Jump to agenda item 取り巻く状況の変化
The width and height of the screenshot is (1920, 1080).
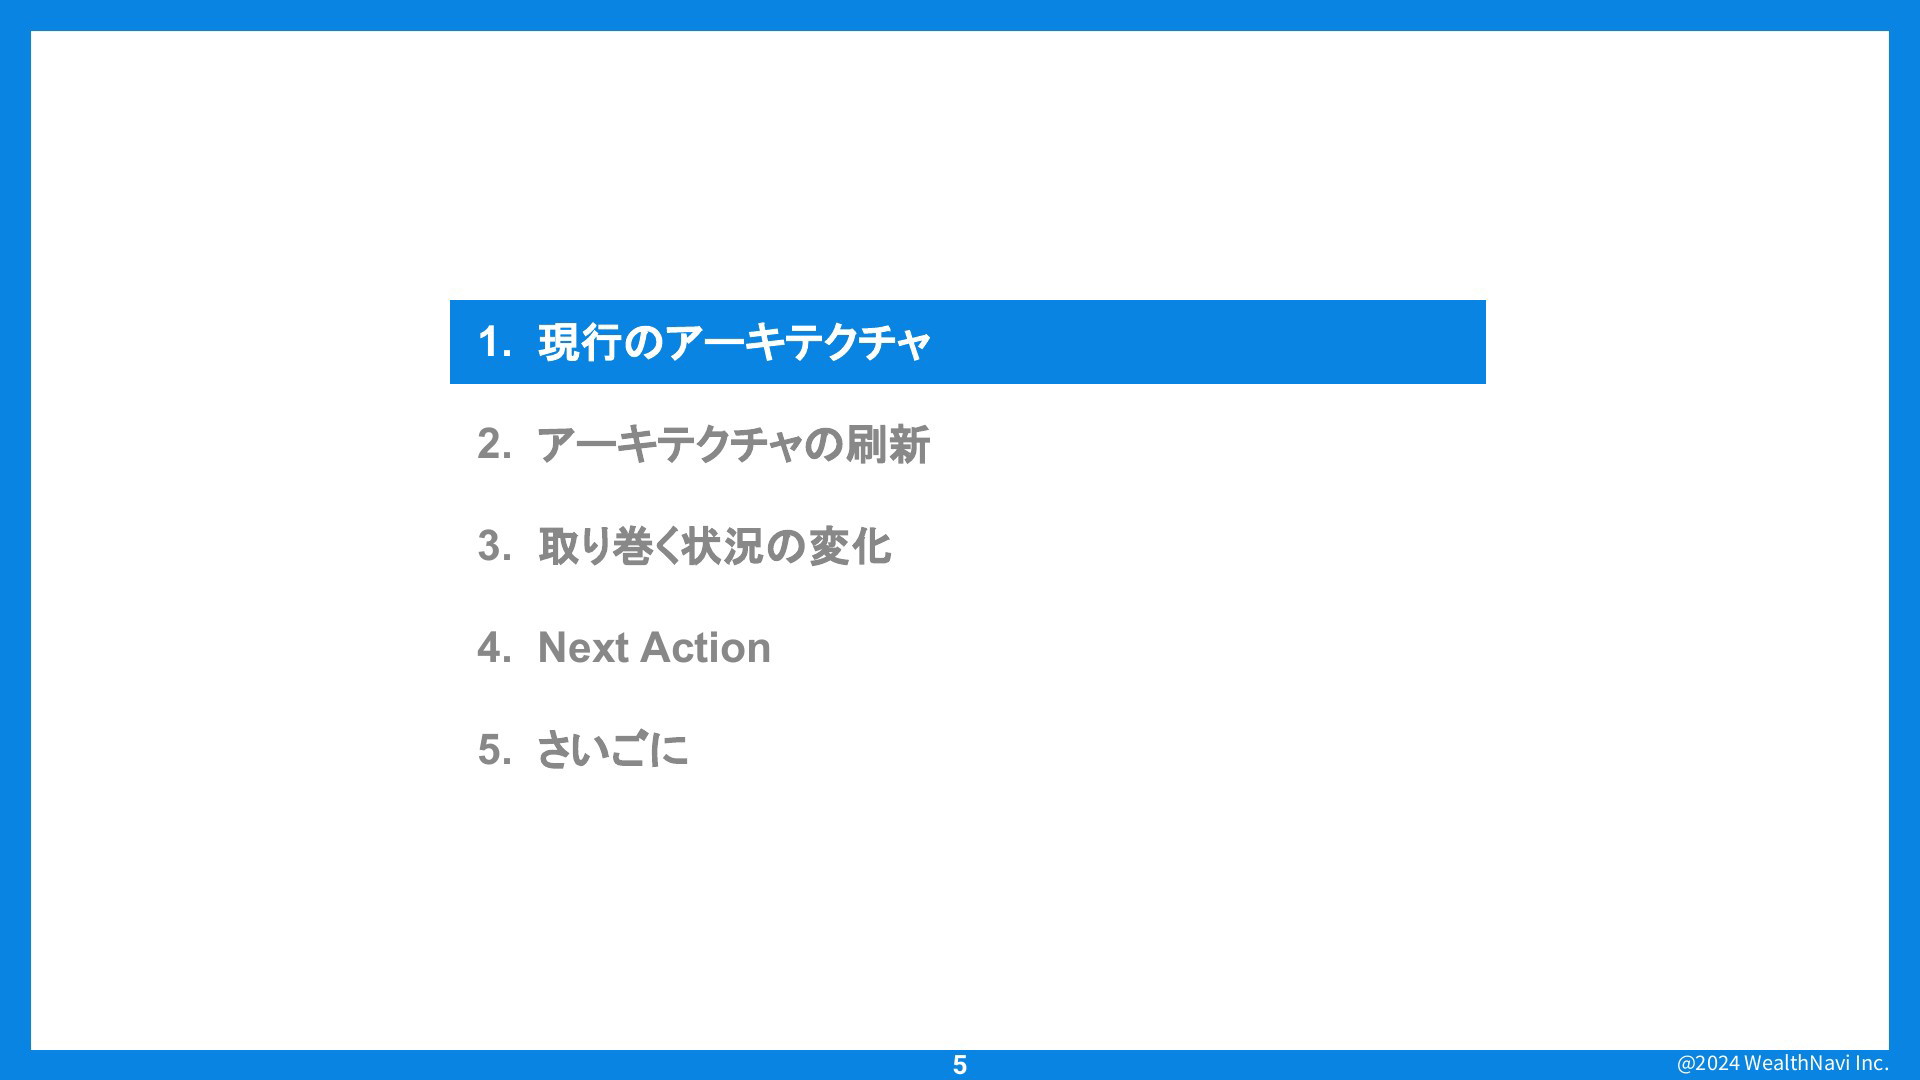(x=714, y=547)
